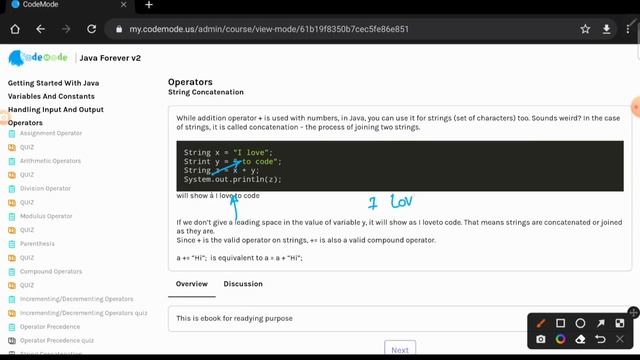The image size is (640, 360).
Task: Open QUIZ after Division Operator
Action: [x=27, y=202]
